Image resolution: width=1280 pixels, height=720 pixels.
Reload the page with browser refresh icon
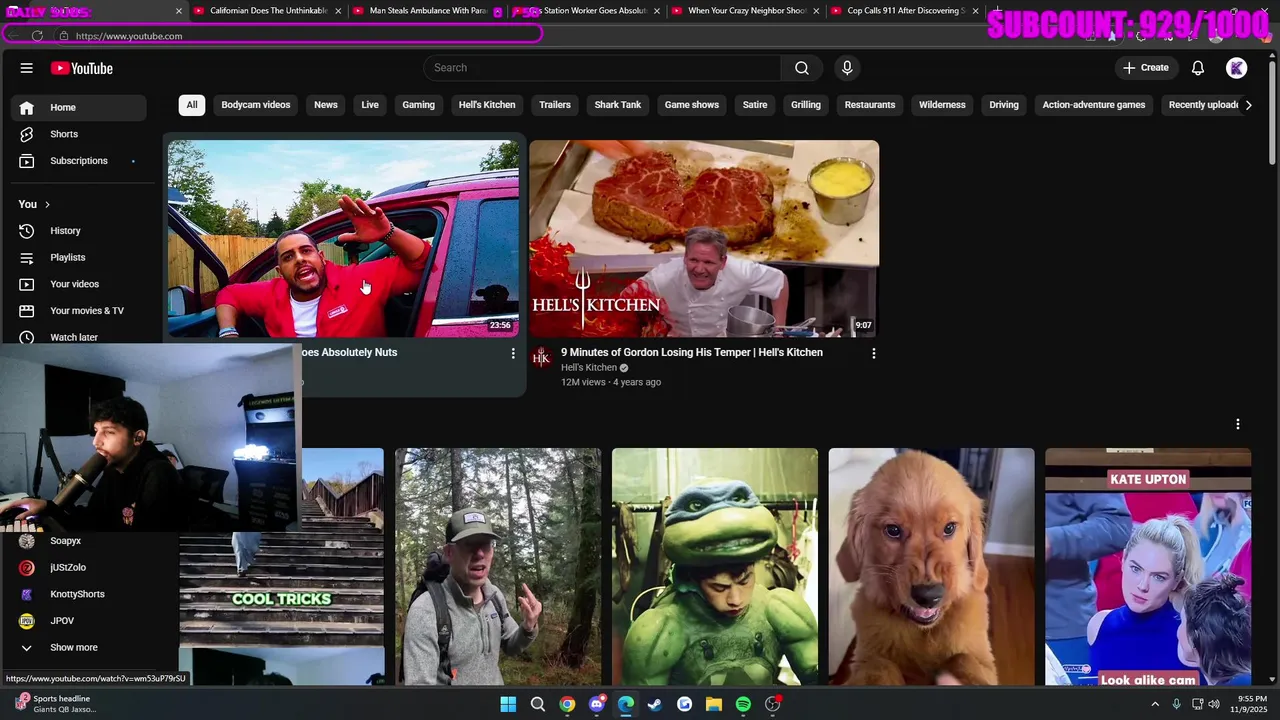[x=37, y=36]
